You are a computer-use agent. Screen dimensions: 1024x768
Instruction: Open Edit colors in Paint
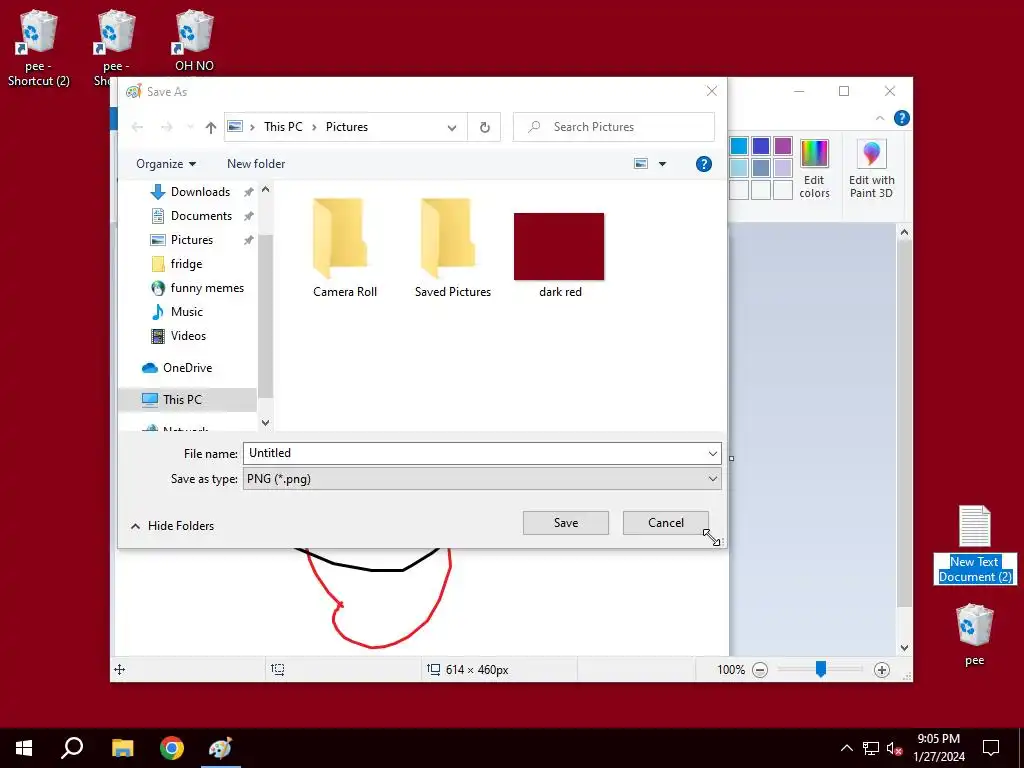point(814,168)
